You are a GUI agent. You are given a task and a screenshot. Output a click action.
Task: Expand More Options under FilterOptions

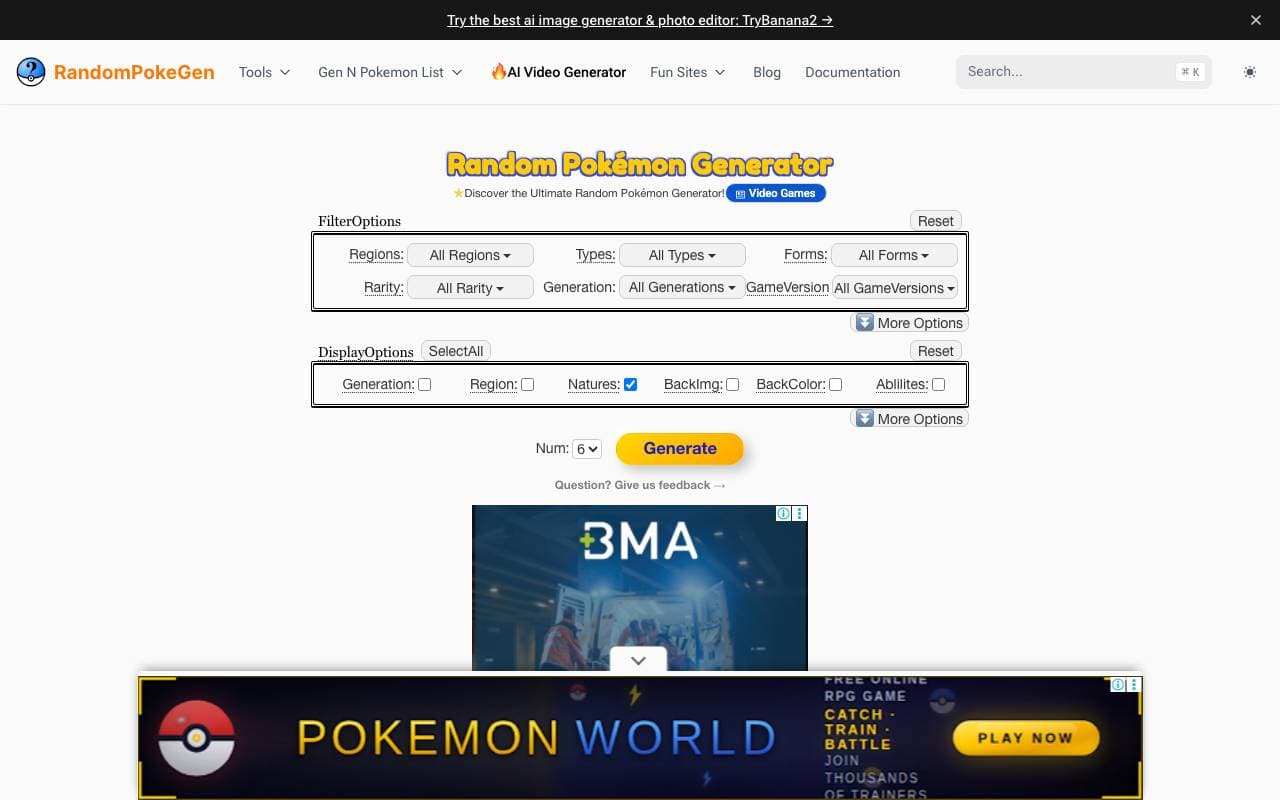(909, 323)
